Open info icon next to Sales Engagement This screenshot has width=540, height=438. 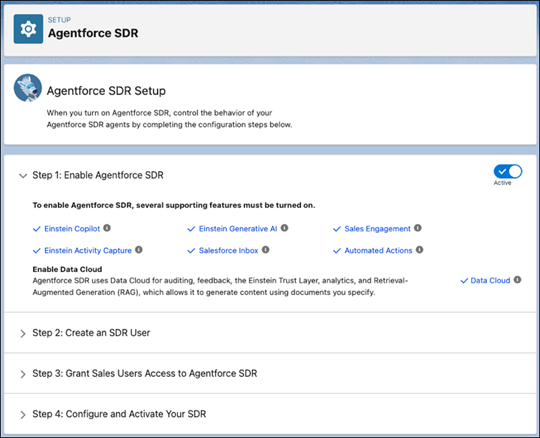[x=418, y=228]
